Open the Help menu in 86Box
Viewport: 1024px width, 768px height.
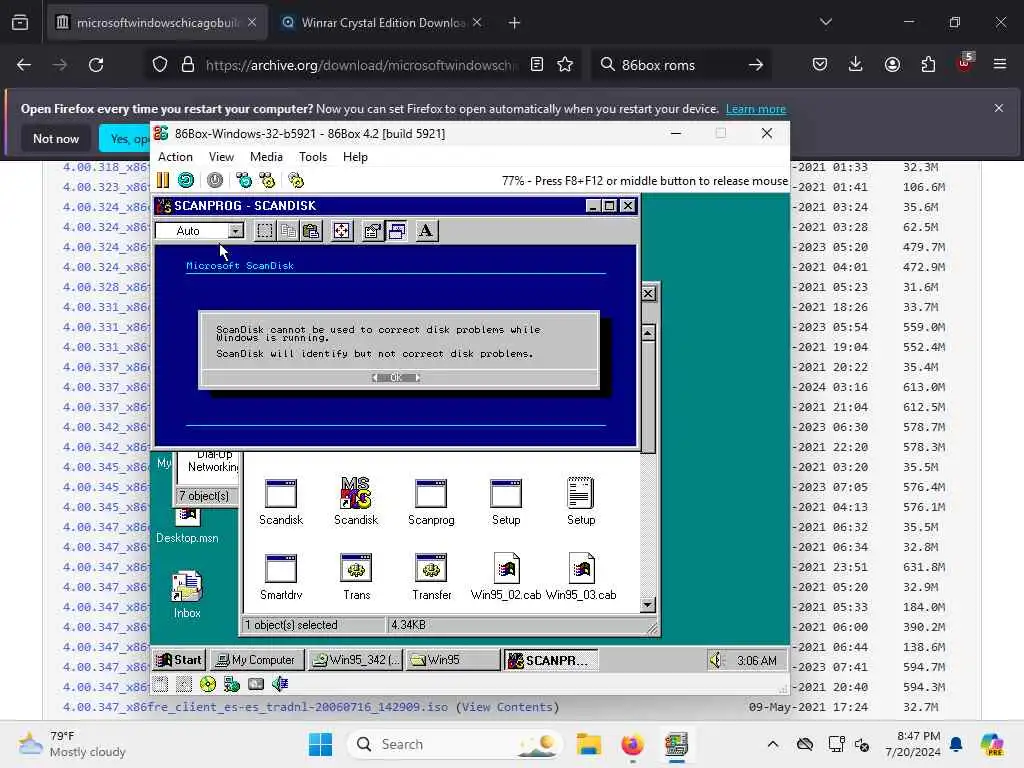(355, 157)
